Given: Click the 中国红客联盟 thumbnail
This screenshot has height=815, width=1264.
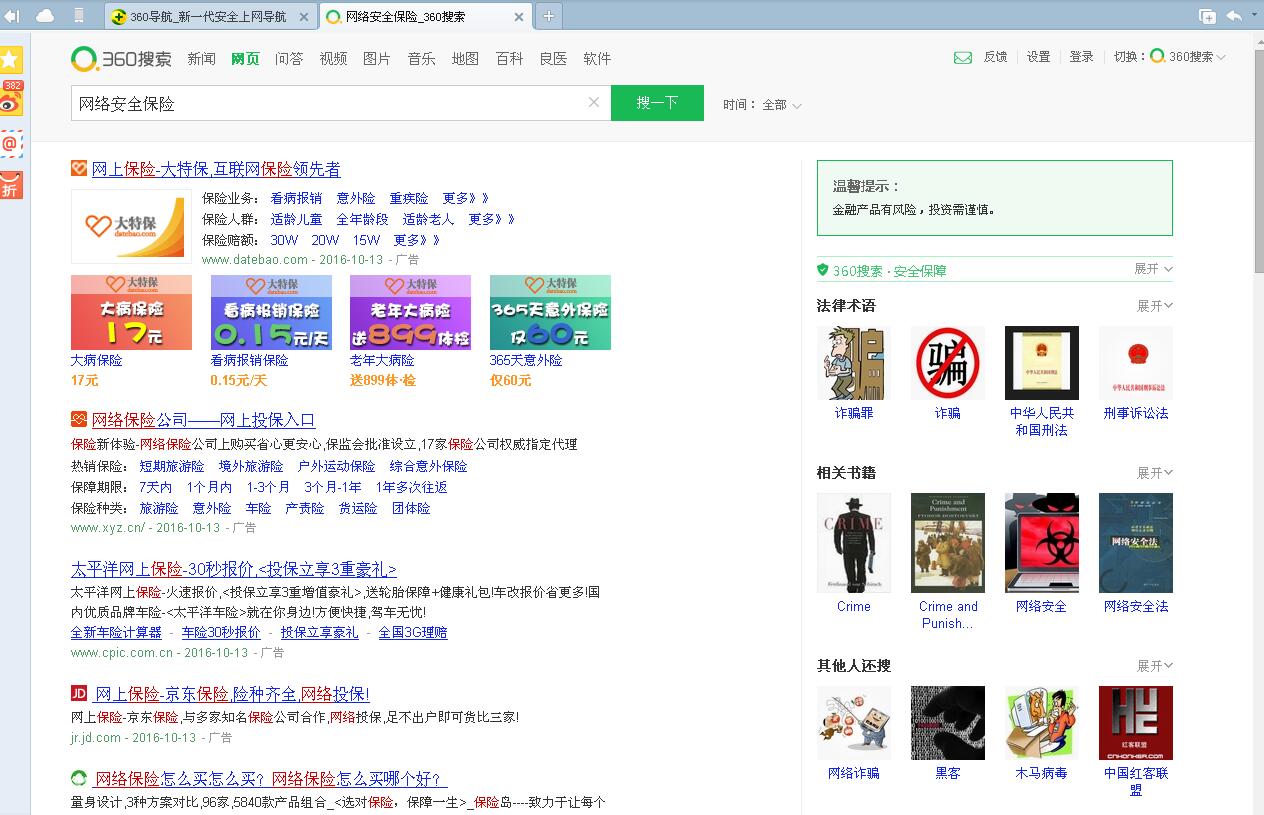Looking at the screenshot, I should tap(1136, 723).
